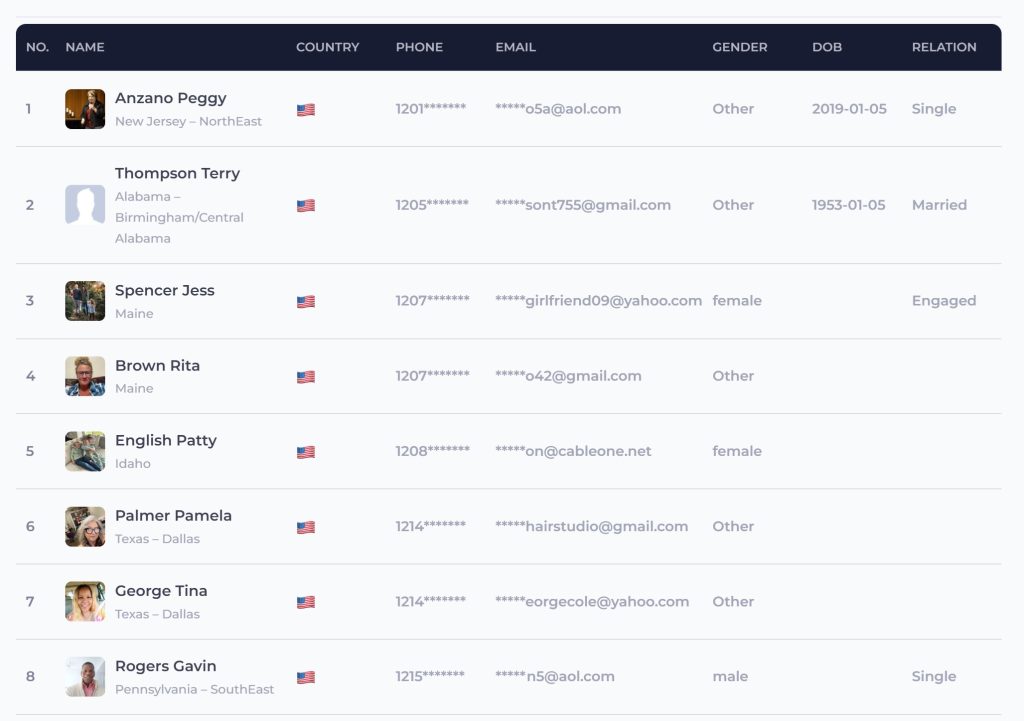Click the US flag in Spencer Jess's row
1024x721 pixels.
coord(306,302)
